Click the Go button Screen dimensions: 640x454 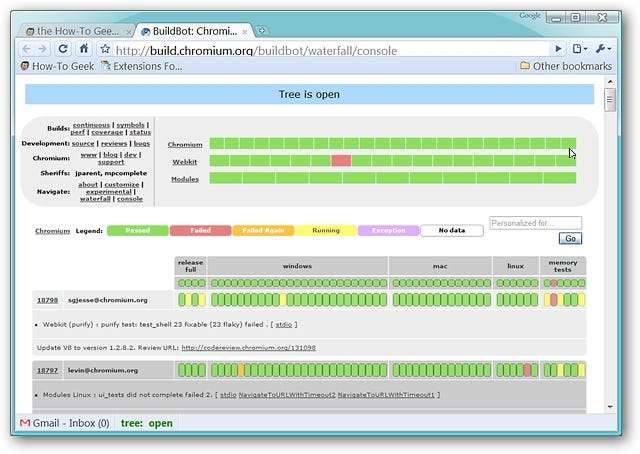(570, 238)
